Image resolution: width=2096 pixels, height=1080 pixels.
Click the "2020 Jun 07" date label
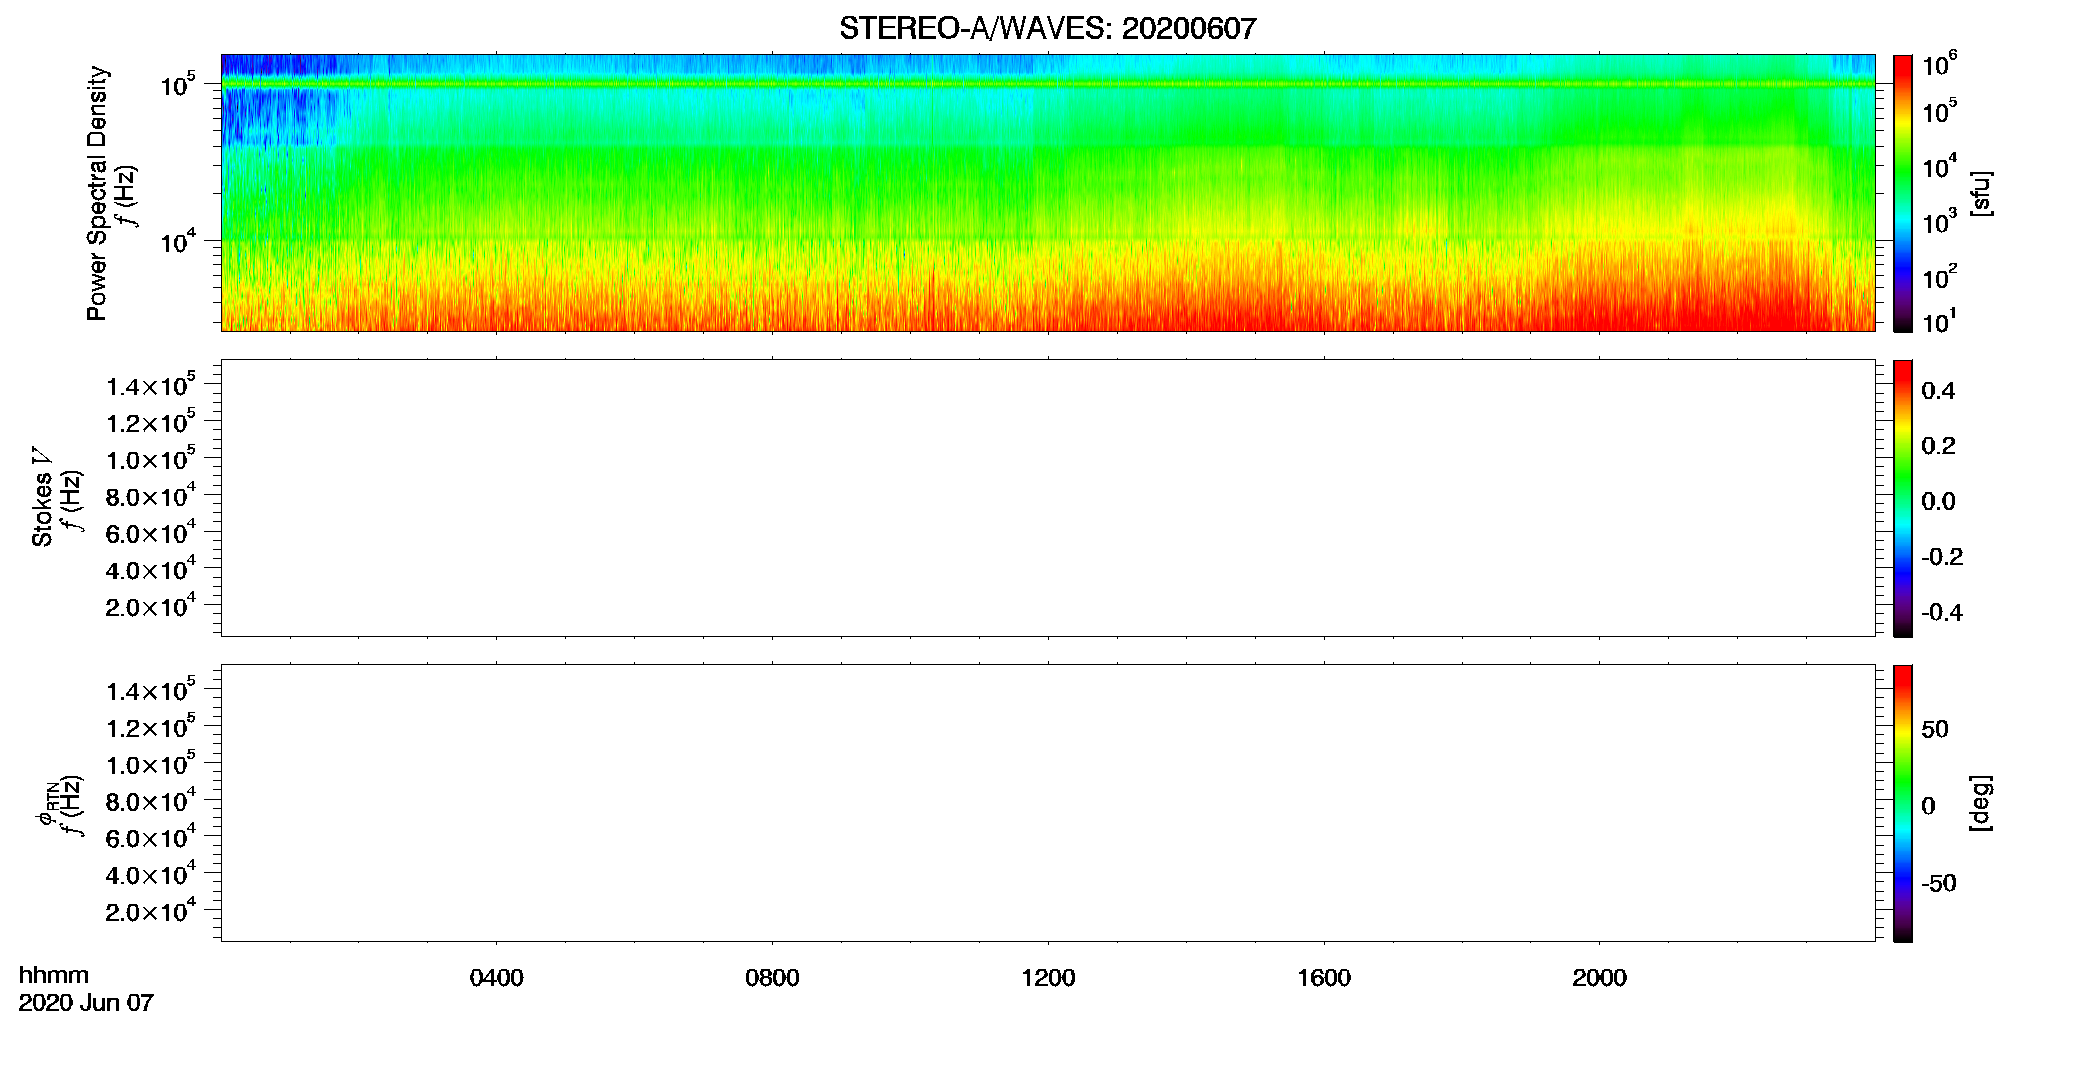coord(86,1003)
